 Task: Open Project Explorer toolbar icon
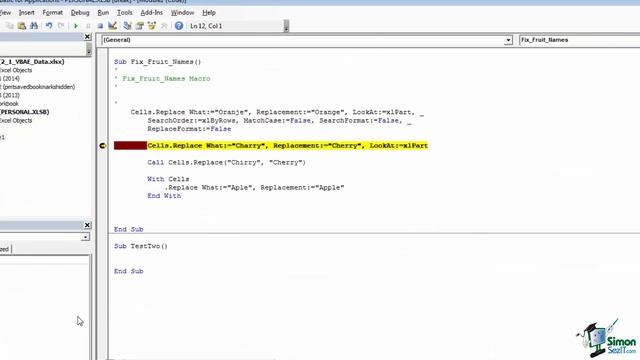click(x=127, y=26)
